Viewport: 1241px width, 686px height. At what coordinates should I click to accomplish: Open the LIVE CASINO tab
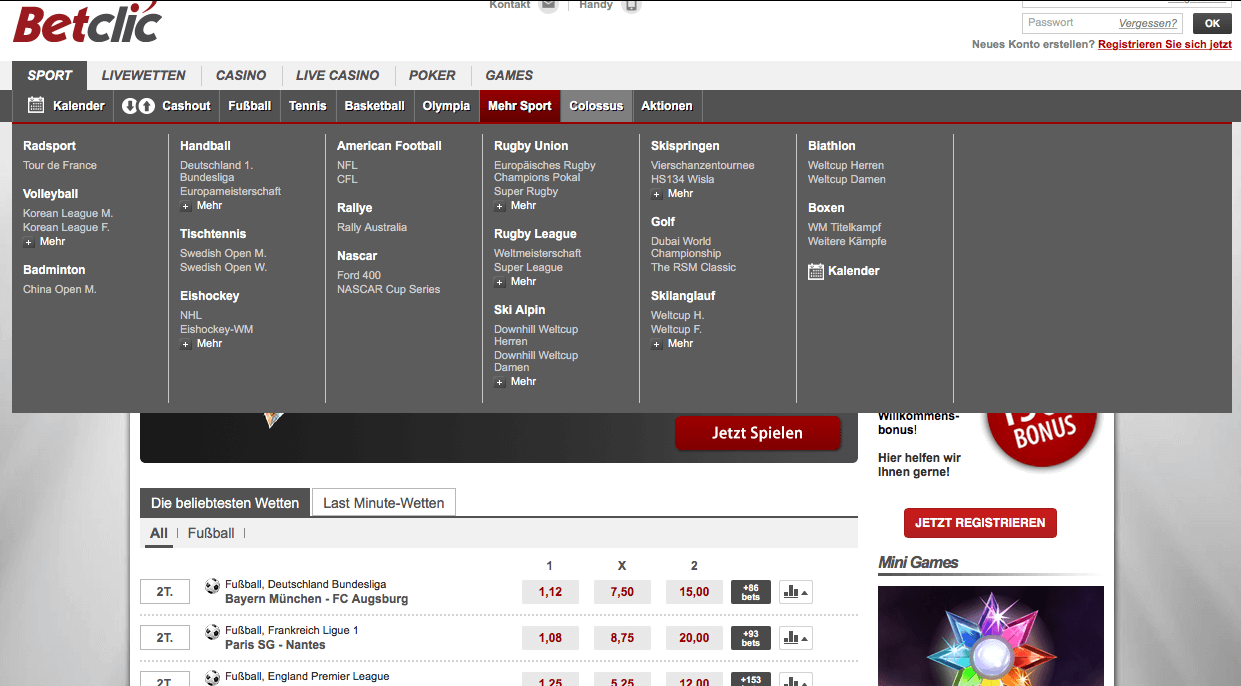[x=338, y=75]
